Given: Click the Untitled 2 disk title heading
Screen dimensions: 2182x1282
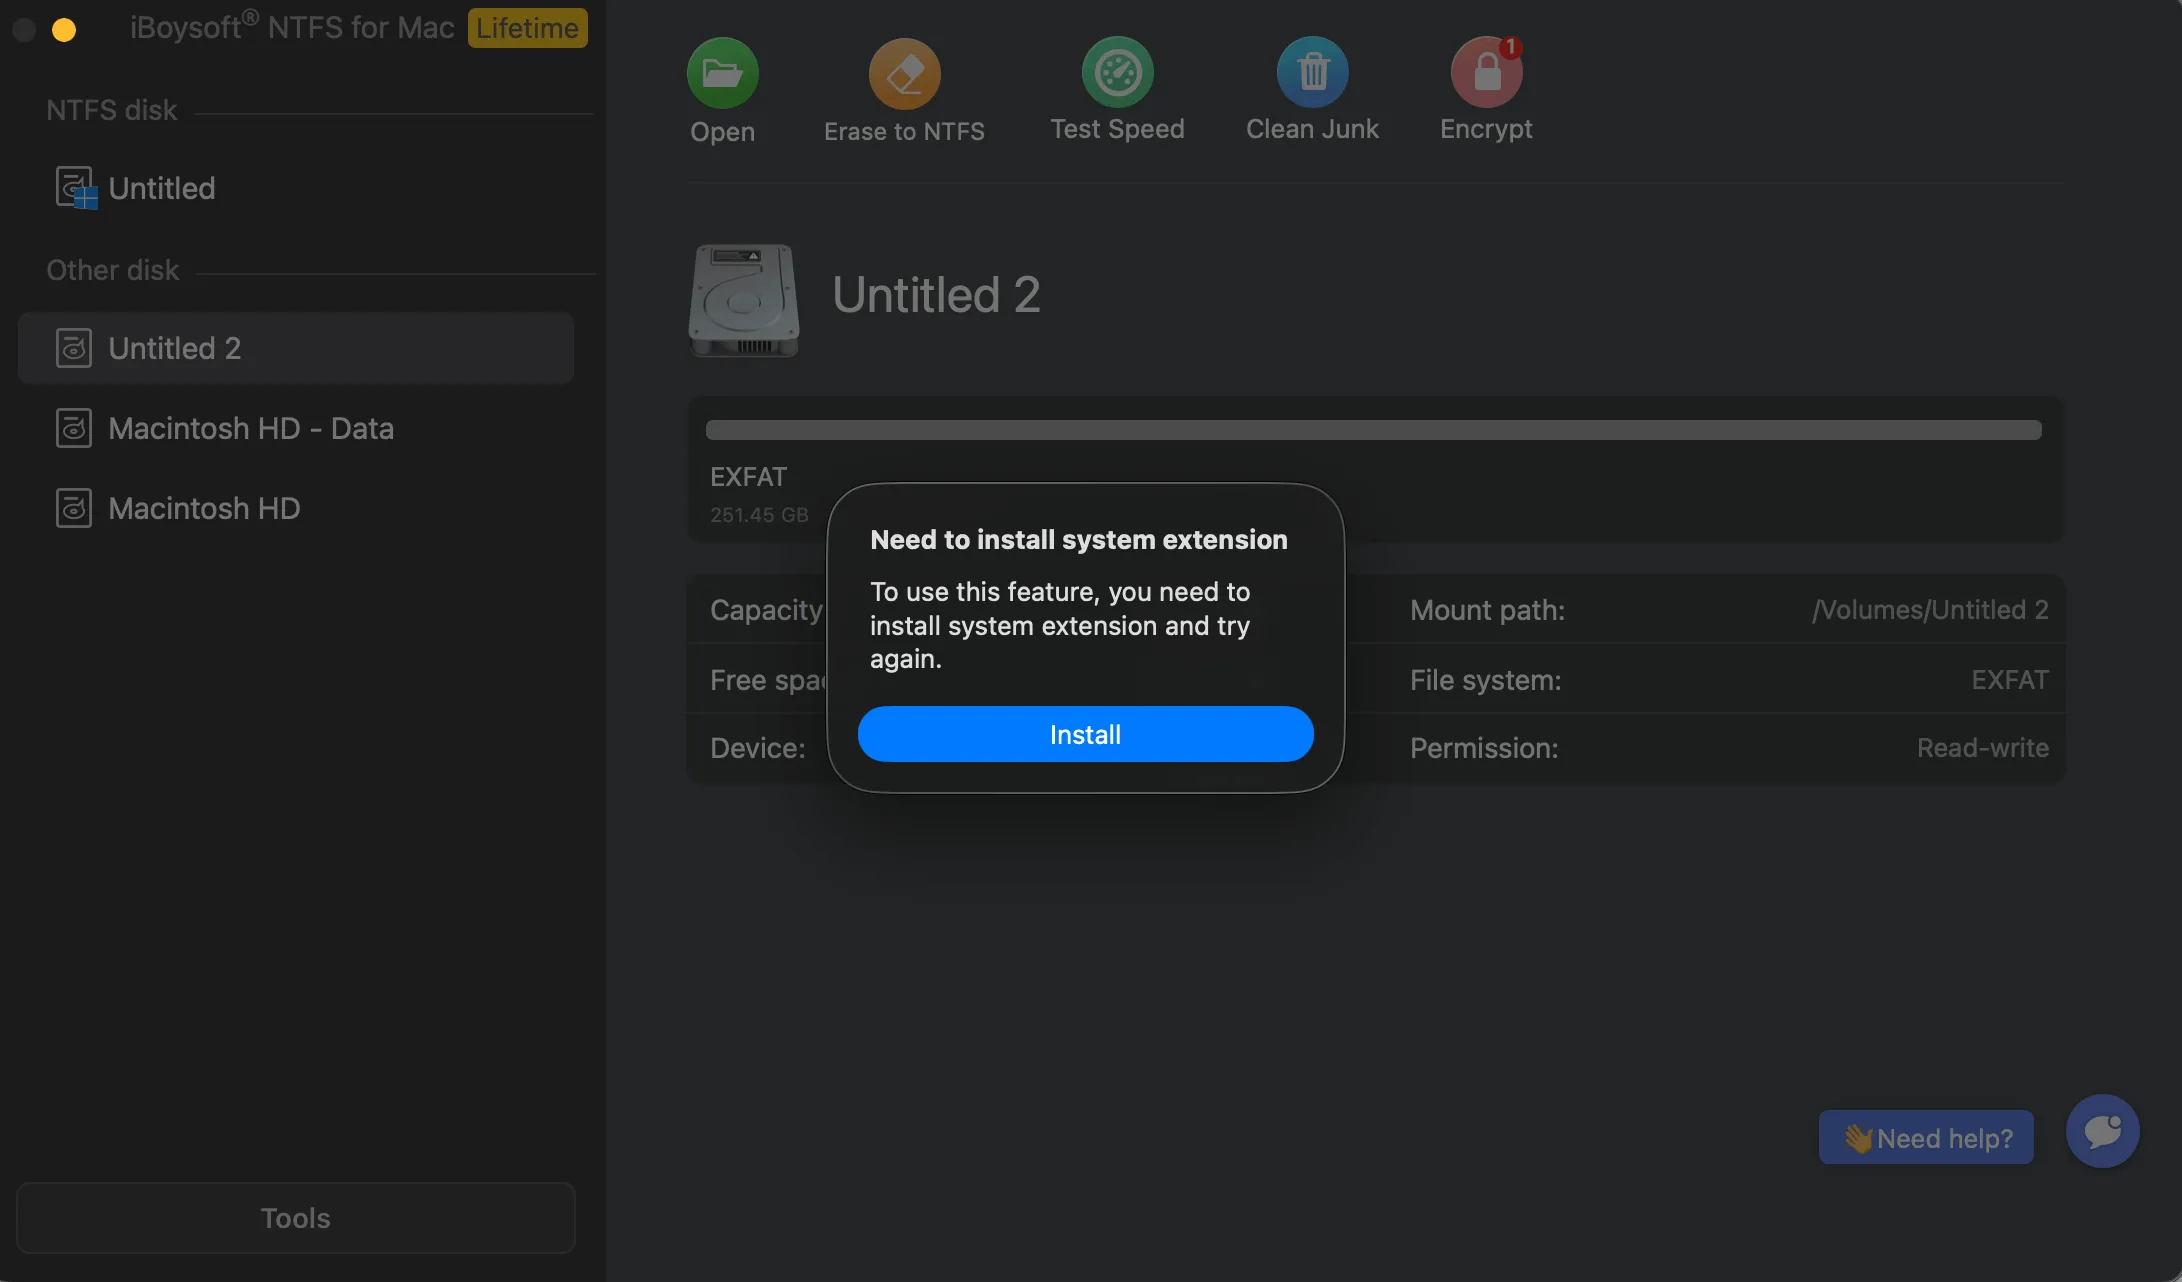Looking at the screenshot, I should [x=936, y=295].
